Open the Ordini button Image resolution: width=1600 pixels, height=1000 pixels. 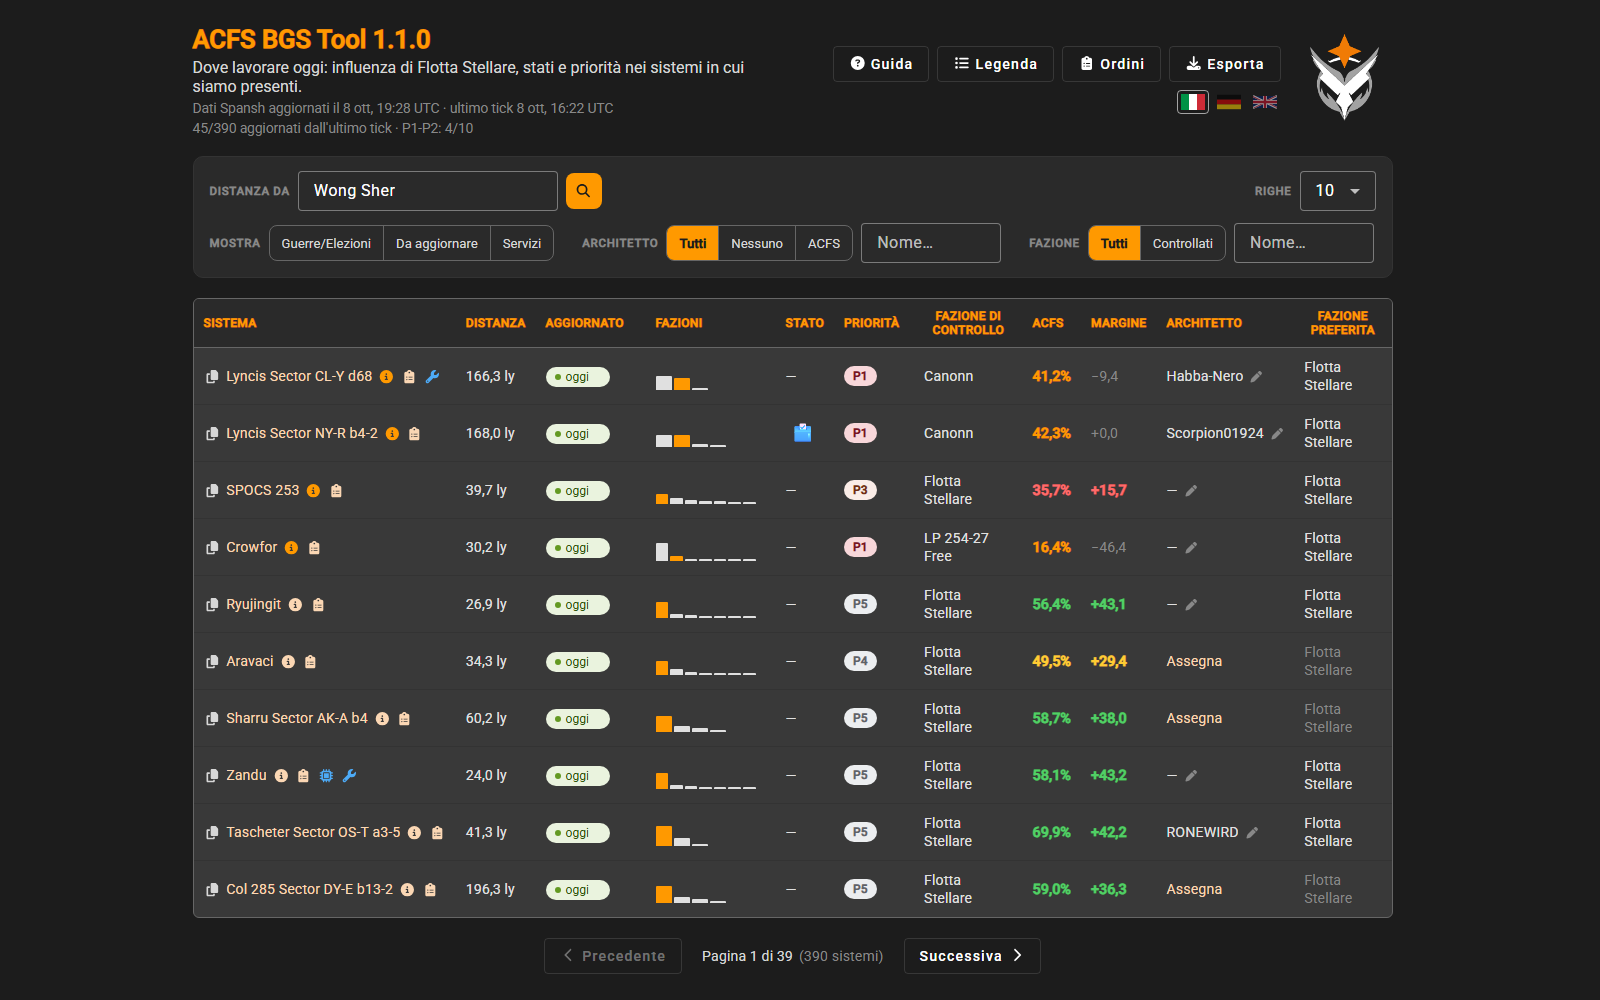click(x=1111, y=64)
